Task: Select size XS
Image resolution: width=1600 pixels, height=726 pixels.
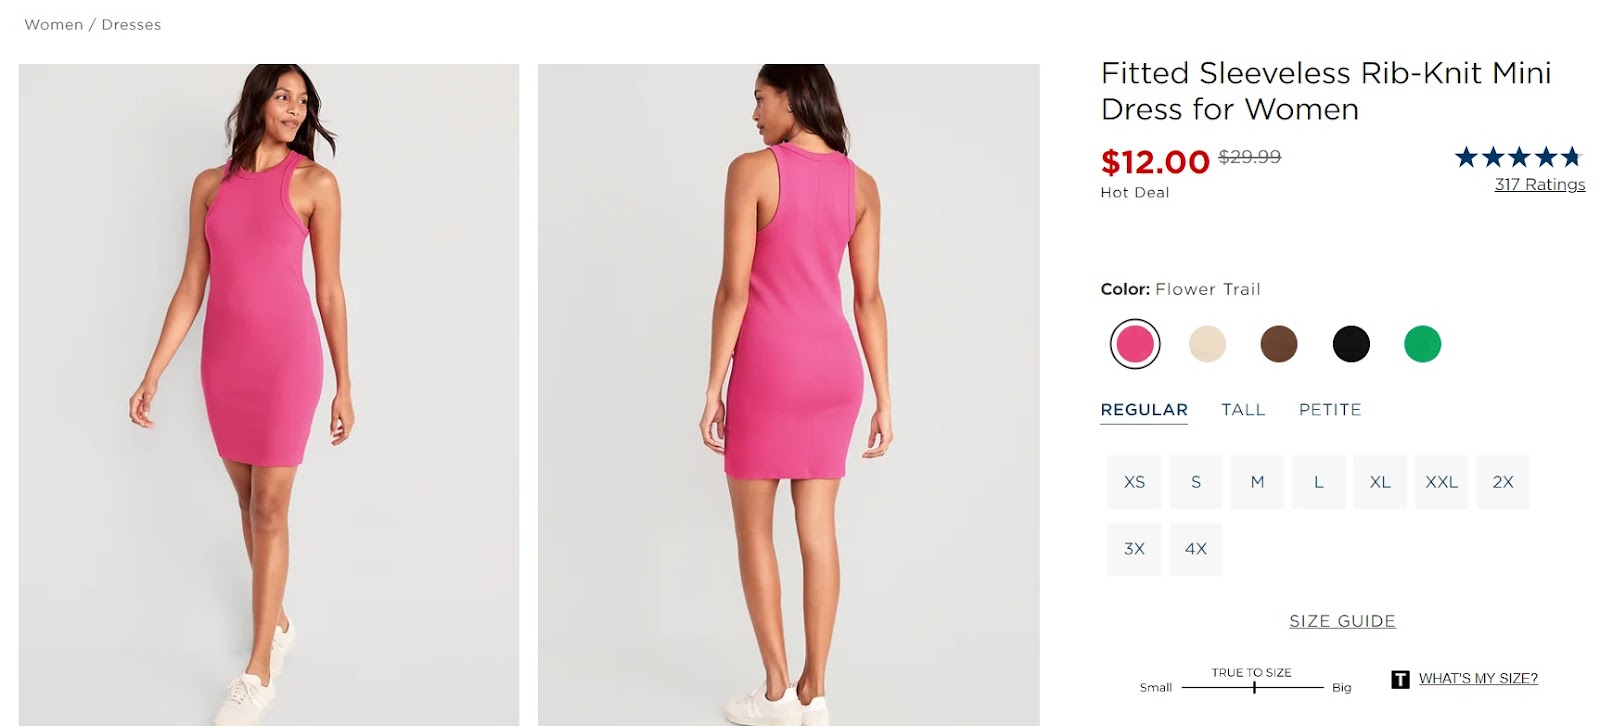Action: tap(1134, 482)
